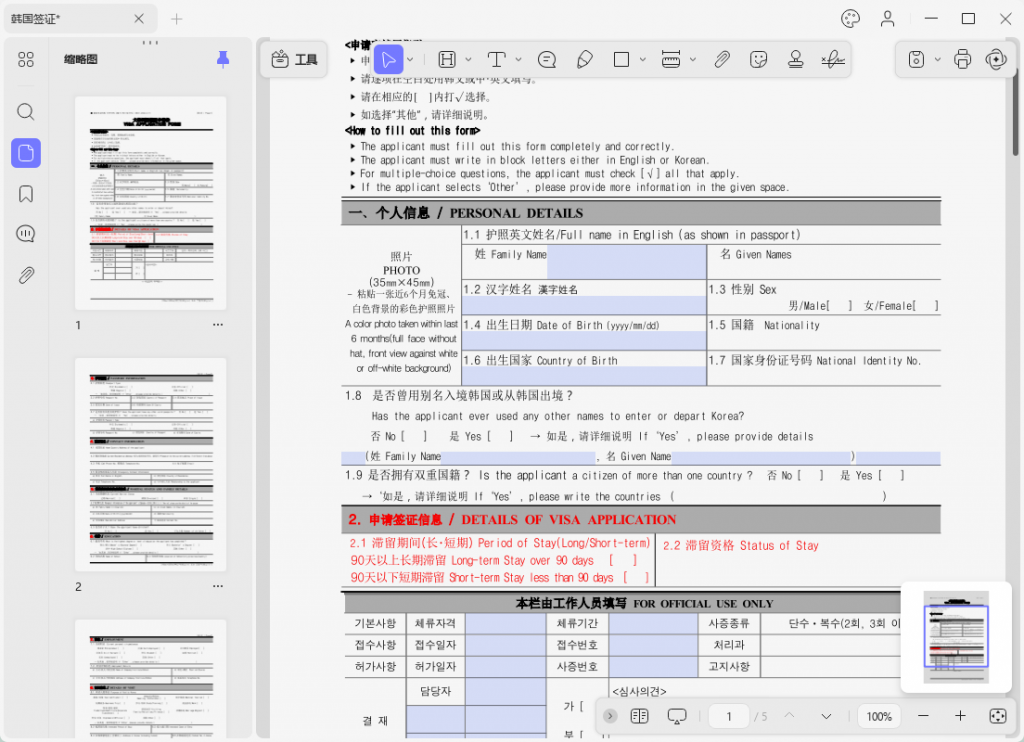The height and width of the screenshot is (742, 1024).
Task: Open the bookmarks panel
Action: click(25, 194)
